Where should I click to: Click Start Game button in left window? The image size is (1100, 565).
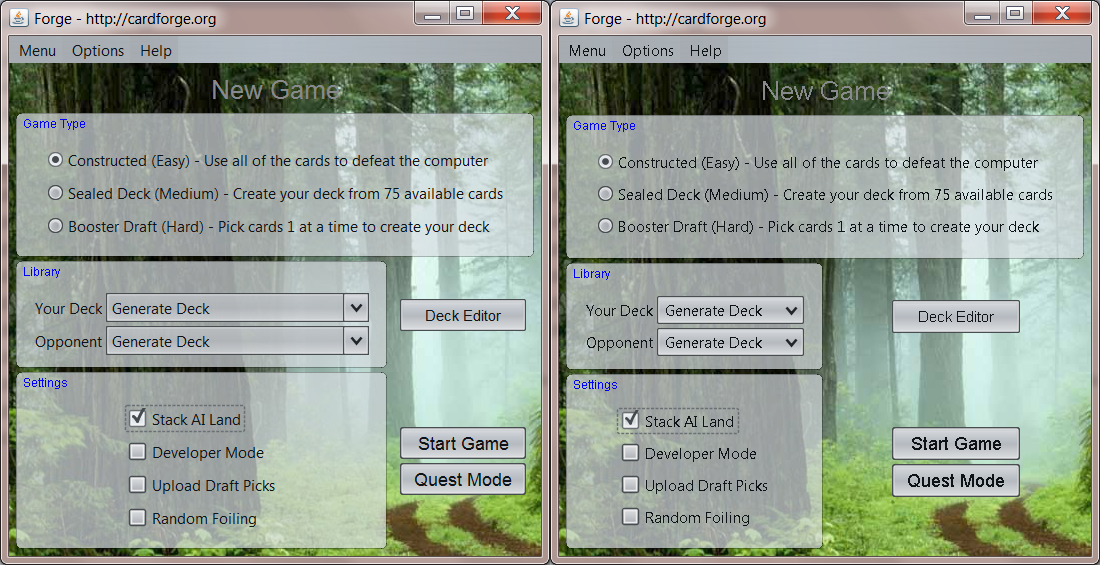463,444
